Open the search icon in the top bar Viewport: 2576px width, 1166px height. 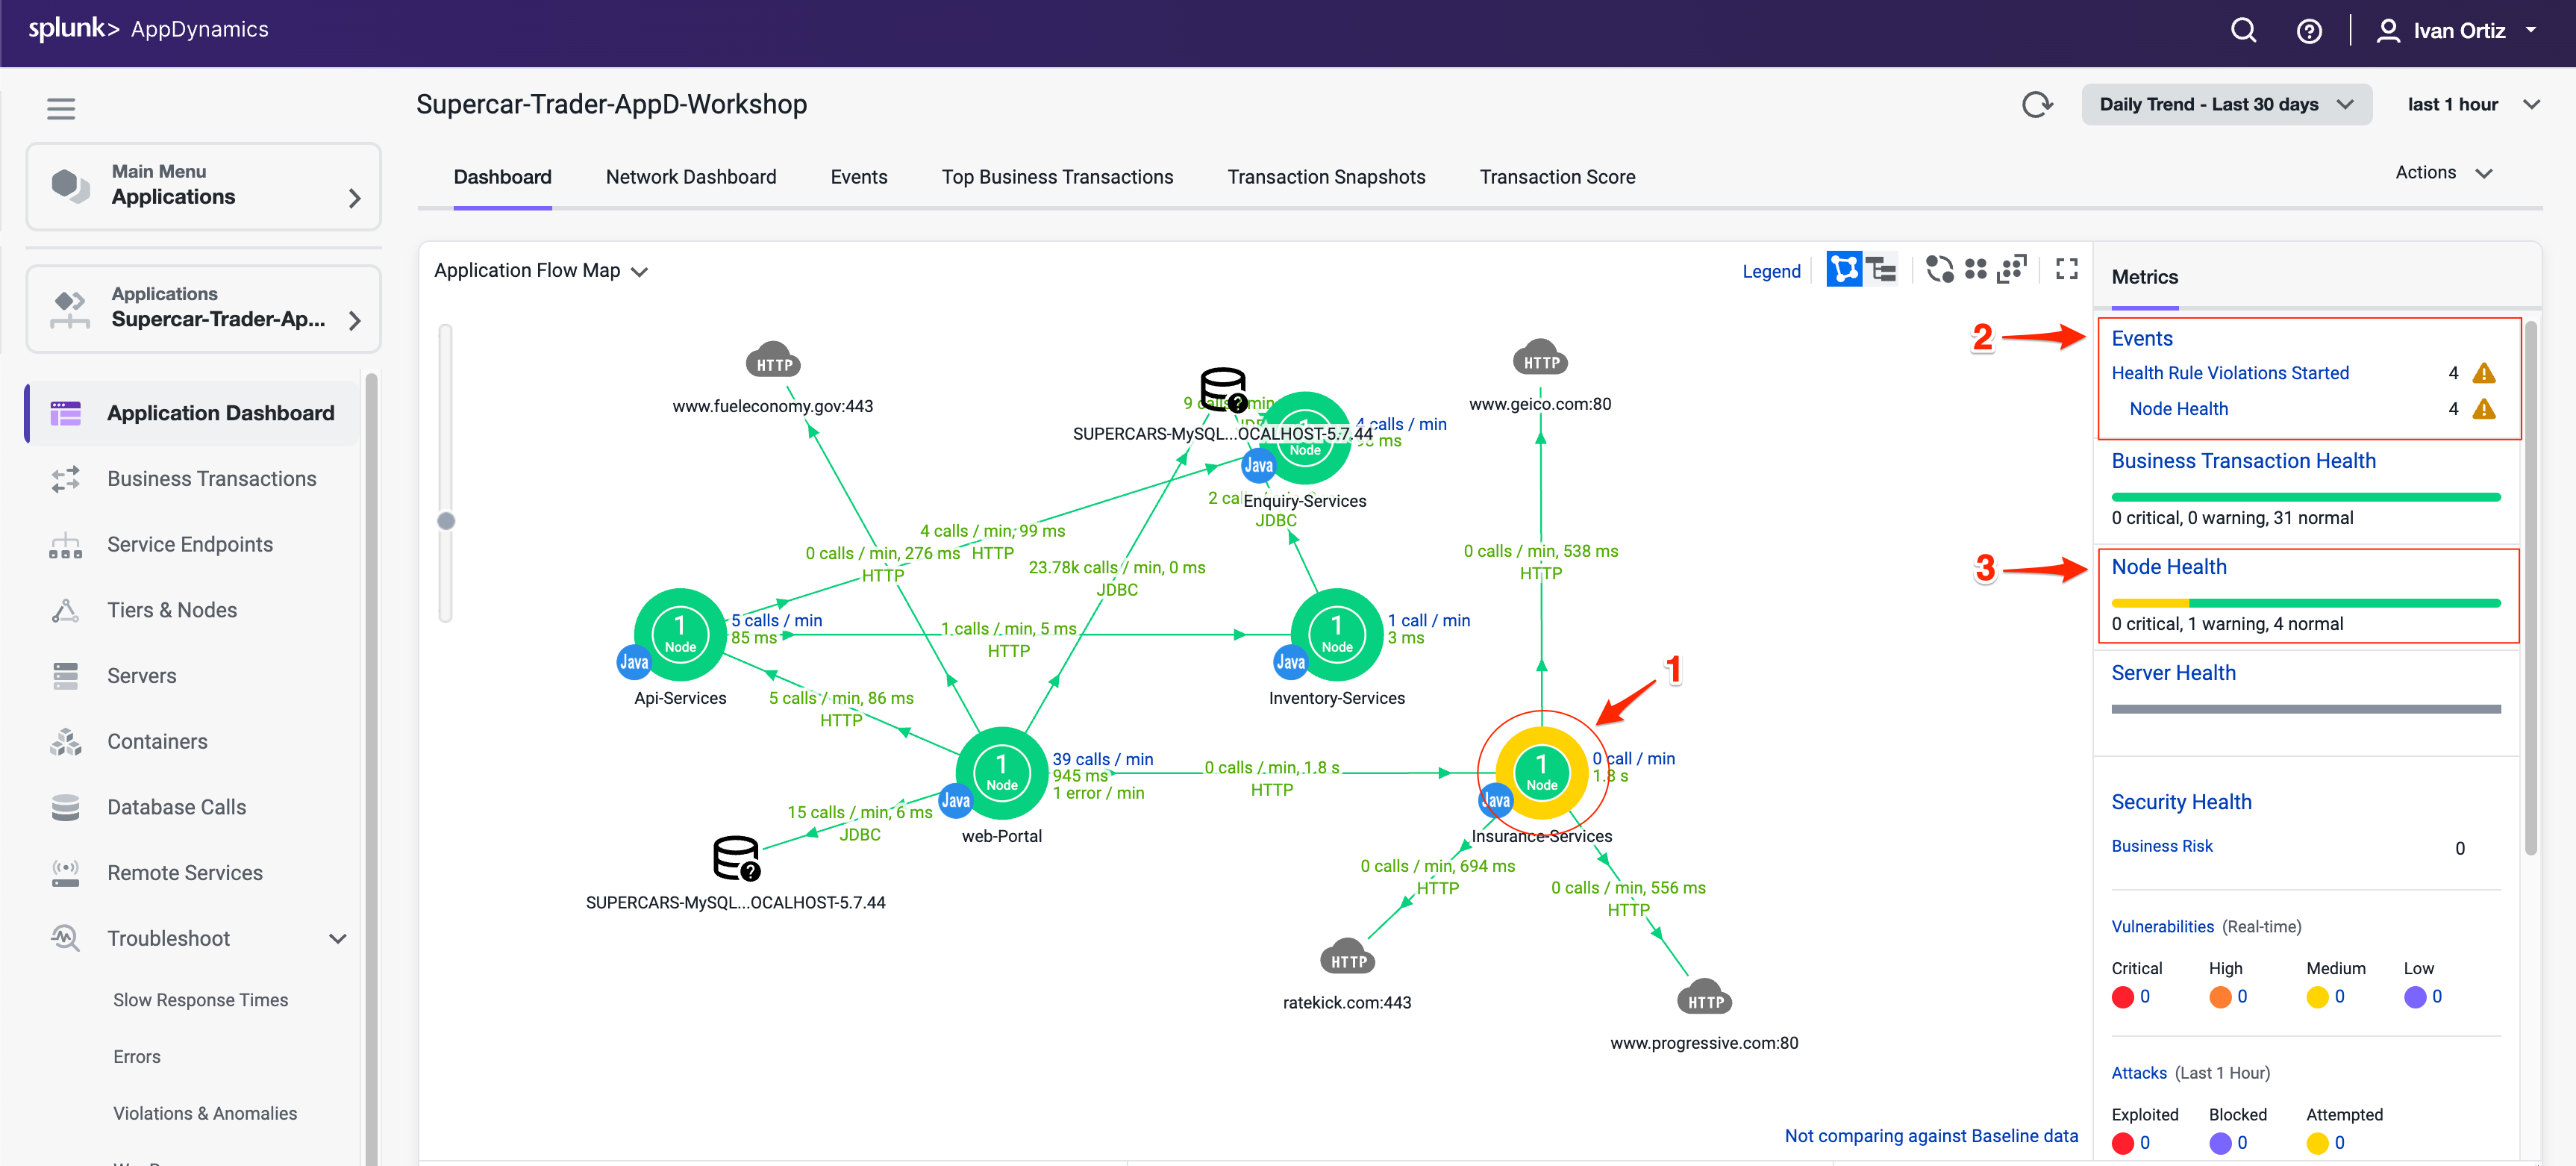point(2243,30)
